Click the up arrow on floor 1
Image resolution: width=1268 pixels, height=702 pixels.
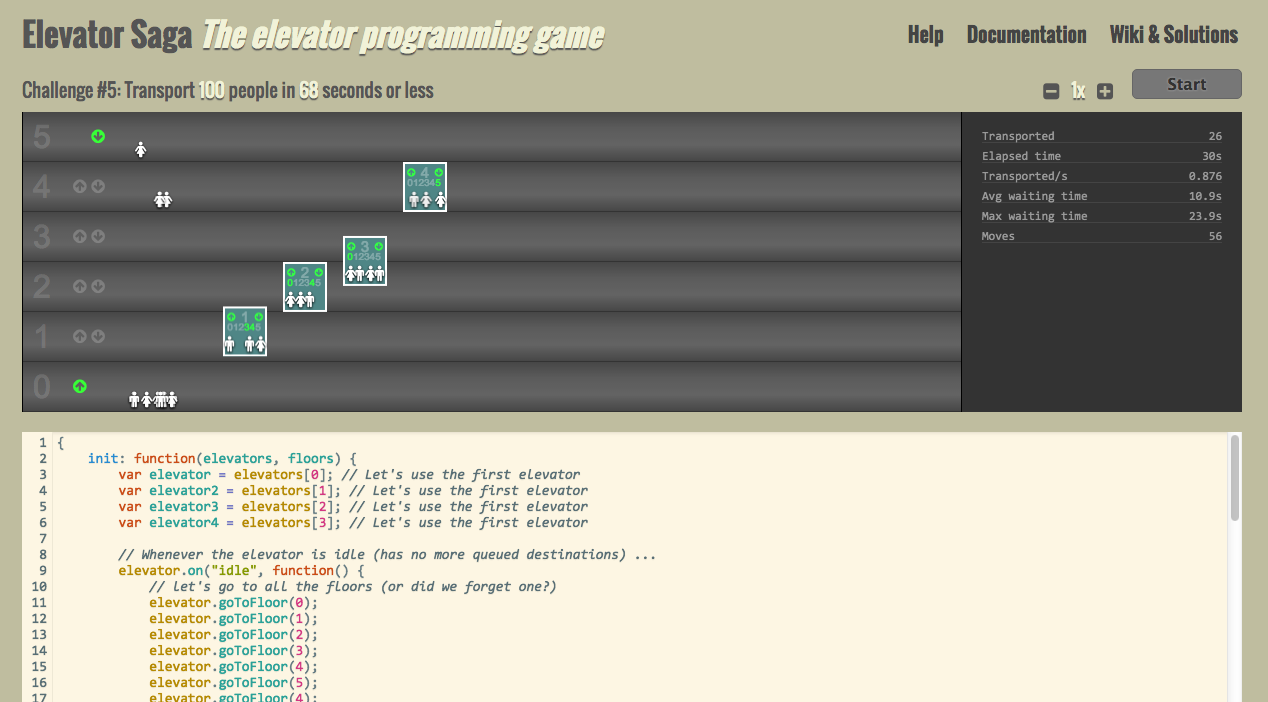pyautogui.click(x=80, y=336)
